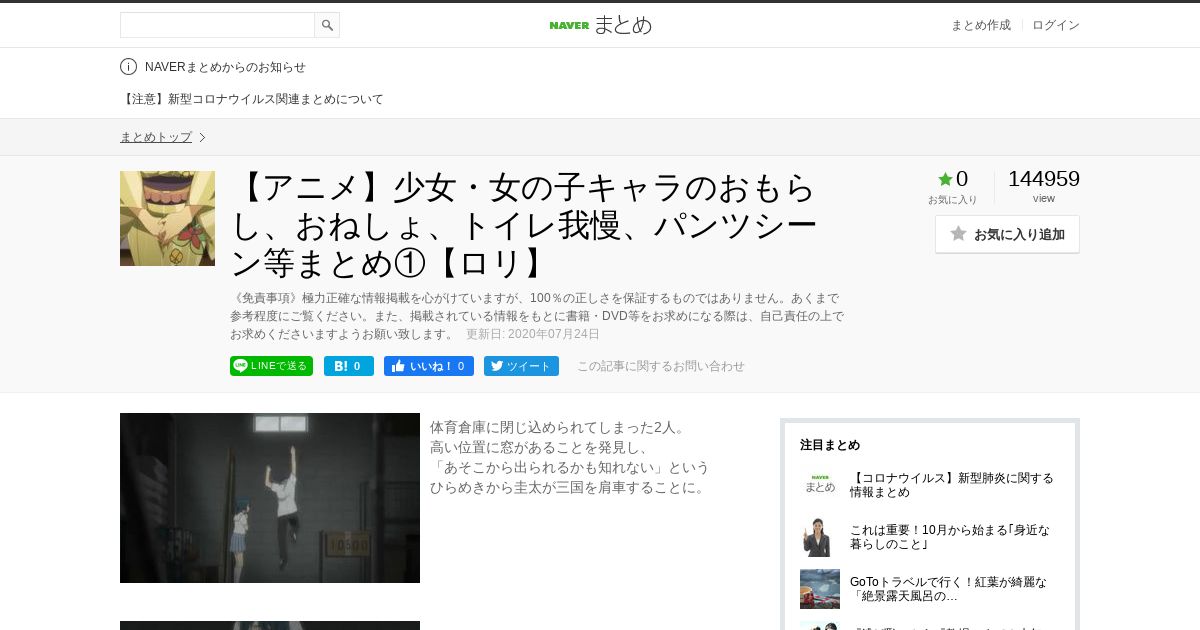Click the woman thumbnail beside これは重要 article

(x=820, y=537)
